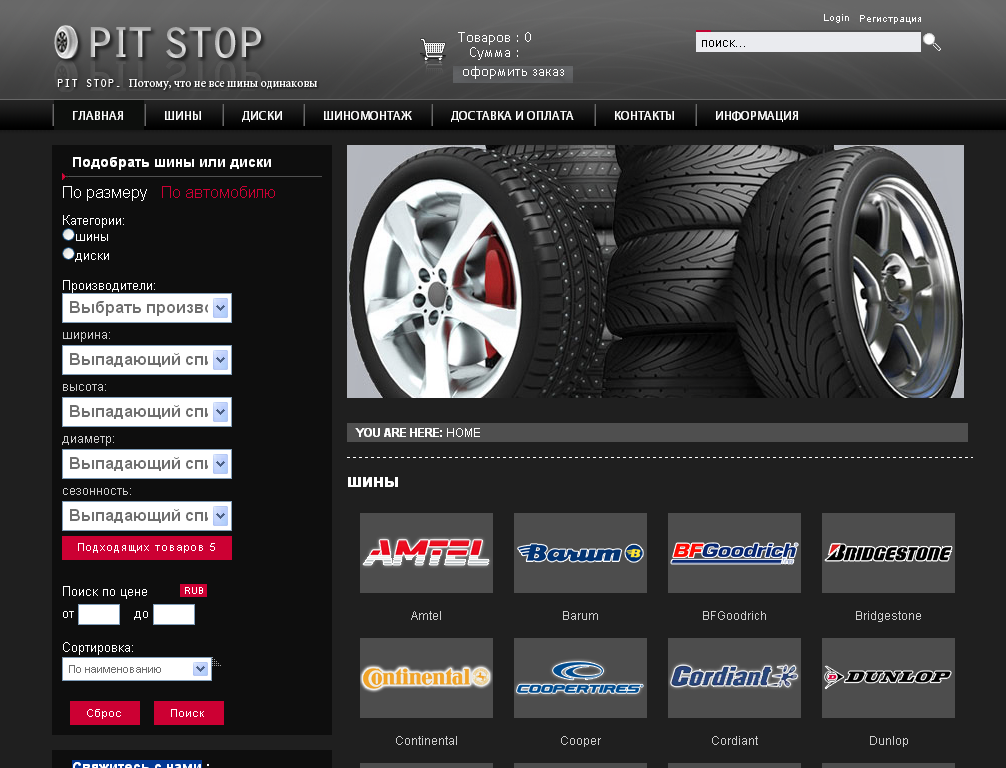This screenshot has height=768, width=1006.
Task: Open the shopping cart icon
Action: (x=433, y=49)
